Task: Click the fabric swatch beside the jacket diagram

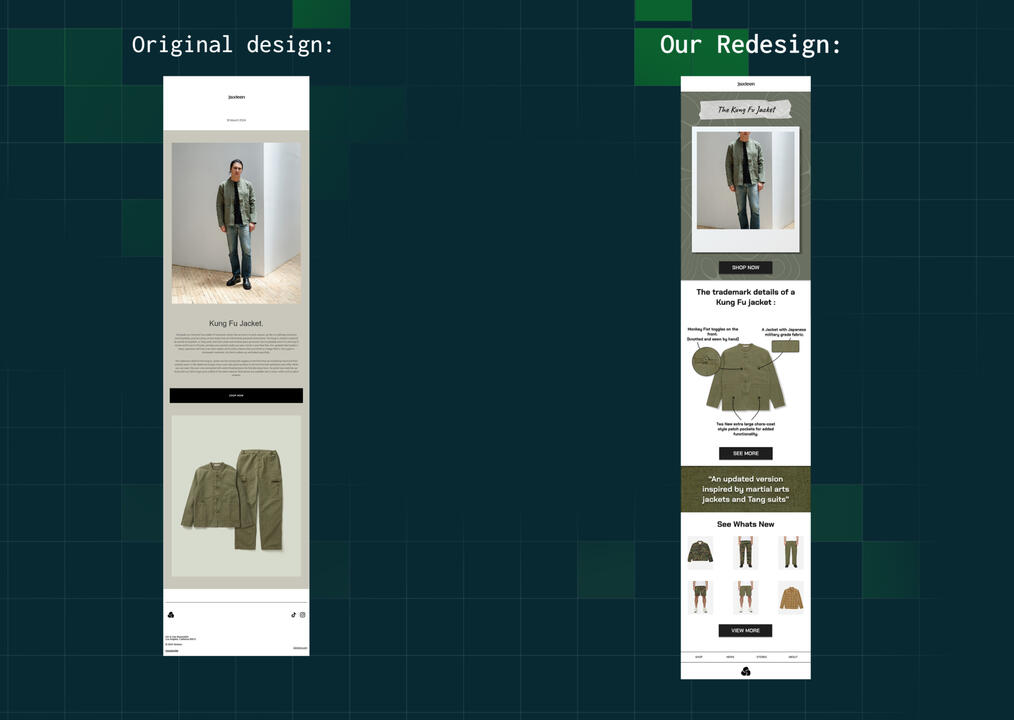Action: click(785, 346)
